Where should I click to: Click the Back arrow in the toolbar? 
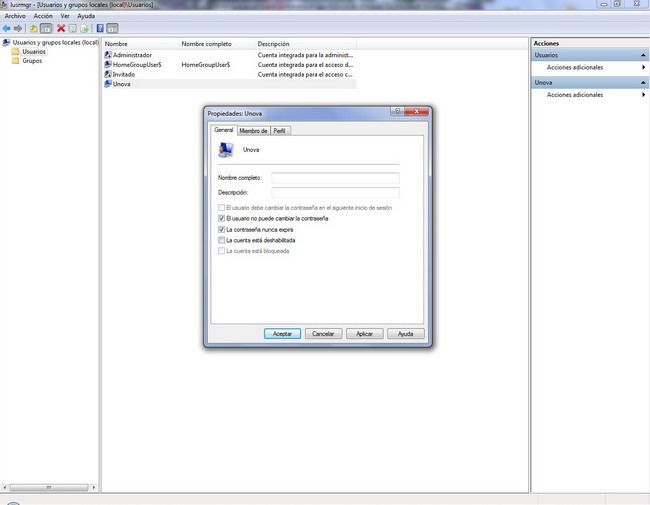(x=6, y=28)
